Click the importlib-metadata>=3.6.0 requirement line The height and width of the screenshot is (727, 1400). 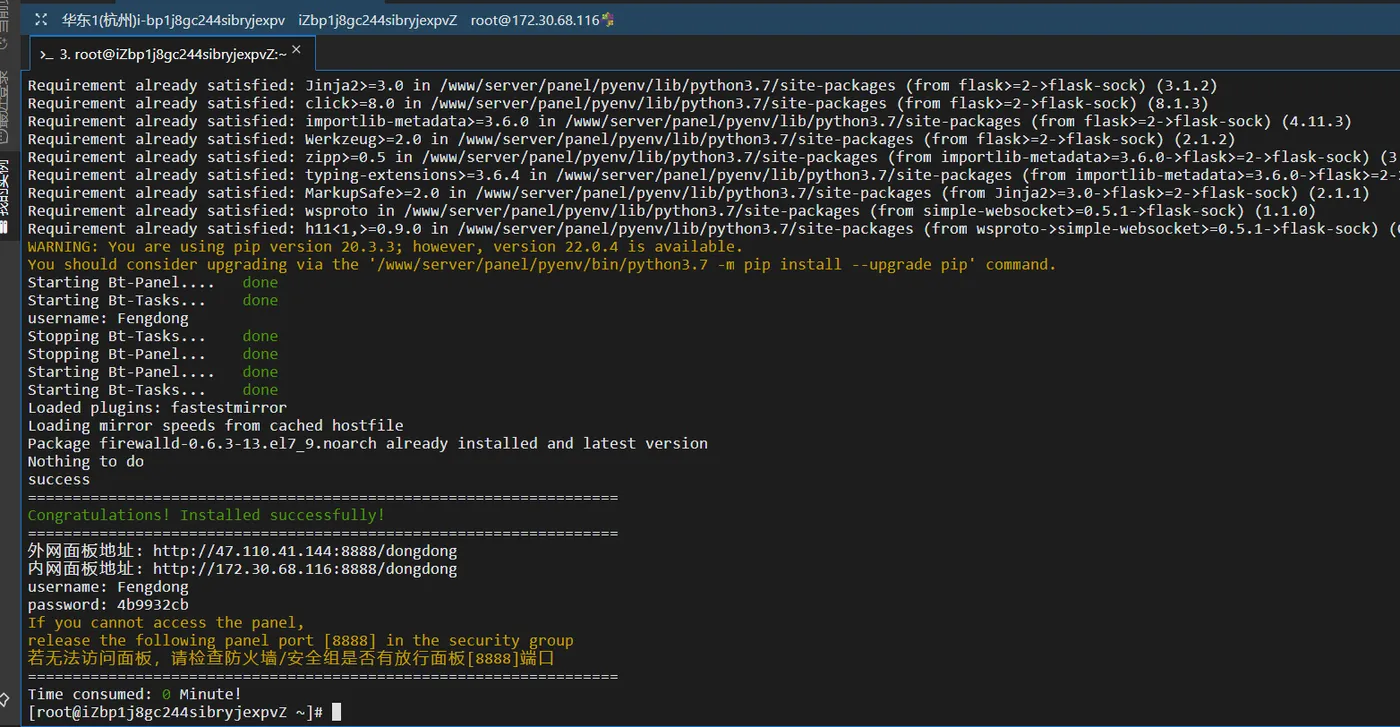point(690,122)
